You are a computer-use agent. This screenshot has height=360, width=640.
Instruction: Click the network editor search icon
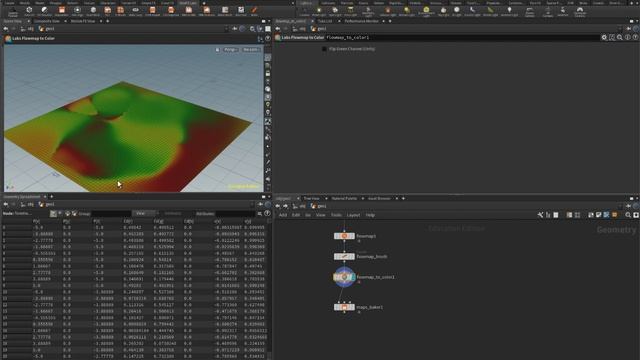pyautogui.click(x=628, y=215)
